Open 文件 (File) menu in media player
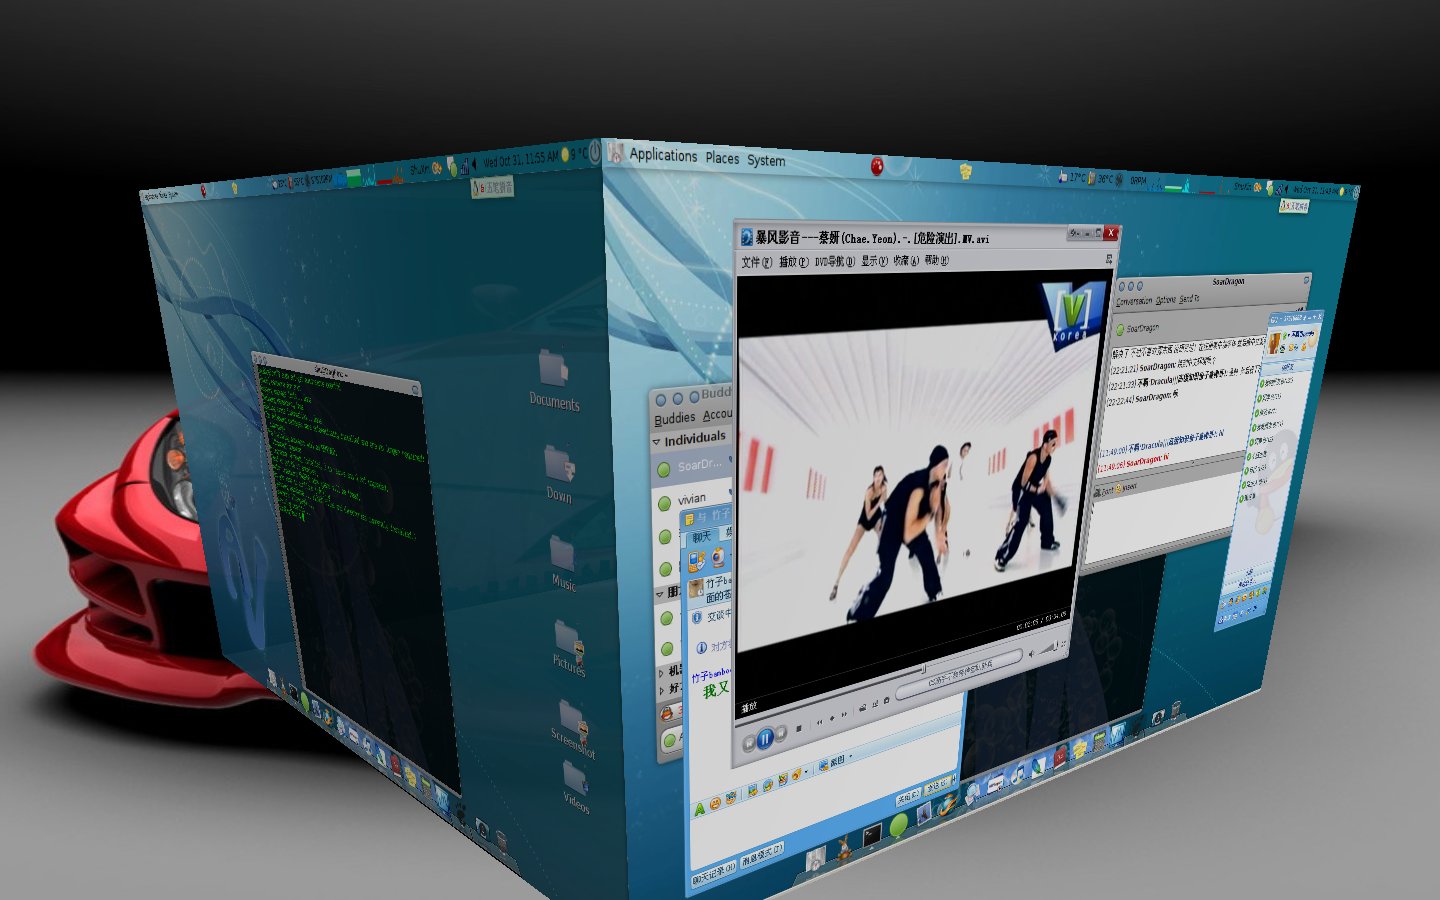The image size is (1440, 900). pyautogui.click(x=756, y=262)
